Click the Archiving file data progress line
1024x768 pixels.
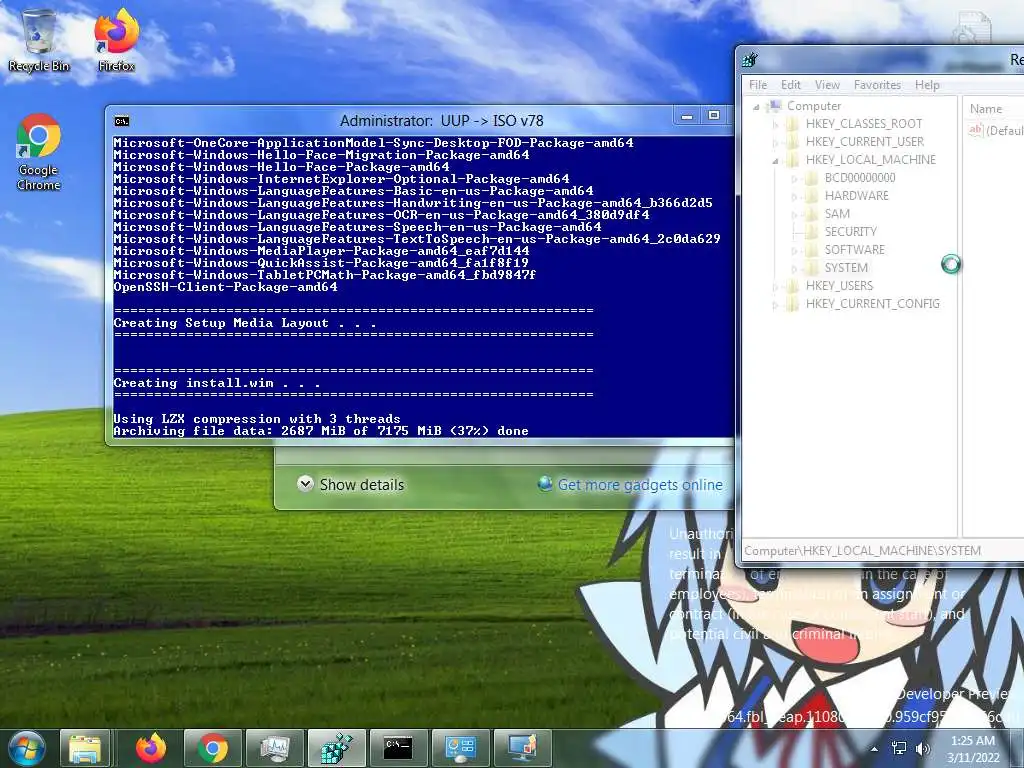click(x=321, y=431)
